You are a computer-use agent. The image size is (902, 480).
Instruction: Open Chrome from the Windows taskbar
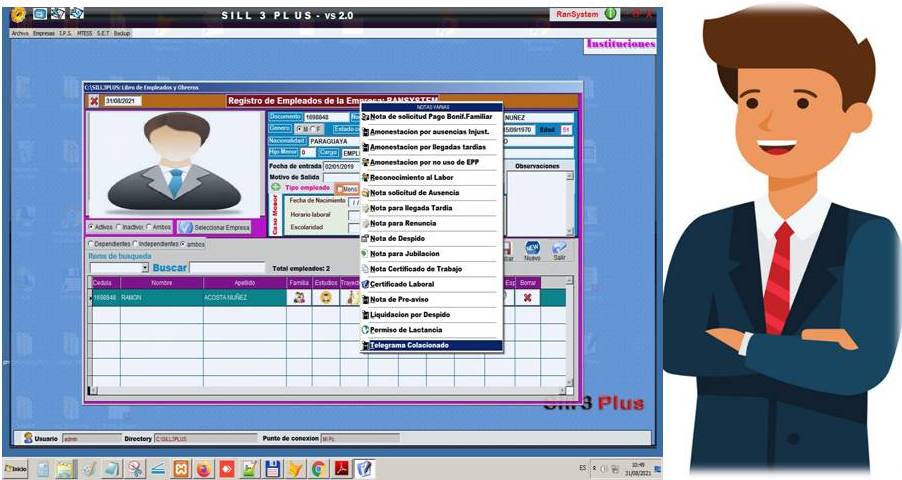click(318, 468)
